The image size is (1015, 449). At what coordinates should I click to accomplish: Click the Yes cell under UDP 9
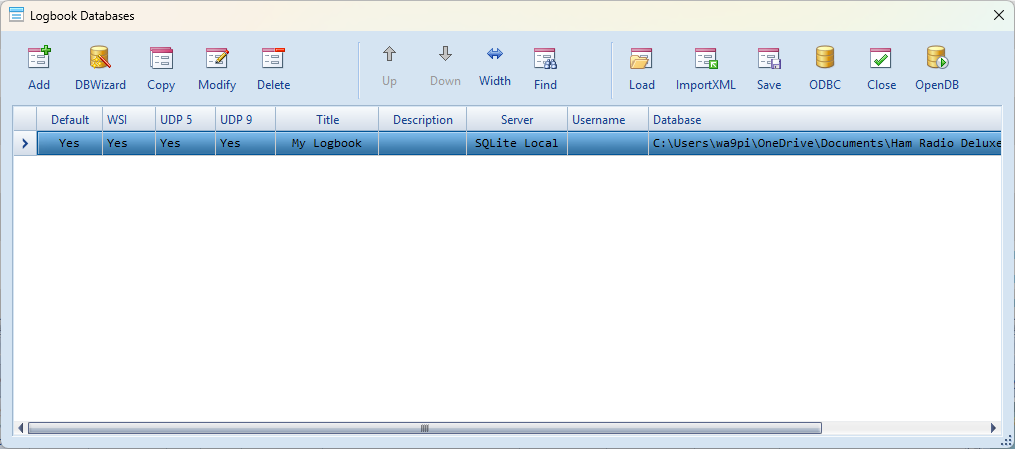(x=245, y=144)
